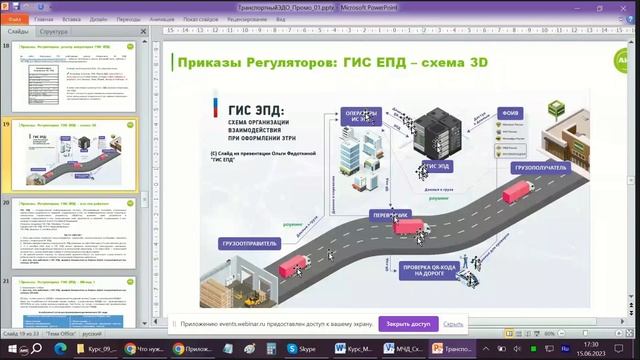Viewport: 640px width, 360px height.
Task: Switch to Normal view in status bar
Action: 509,333
